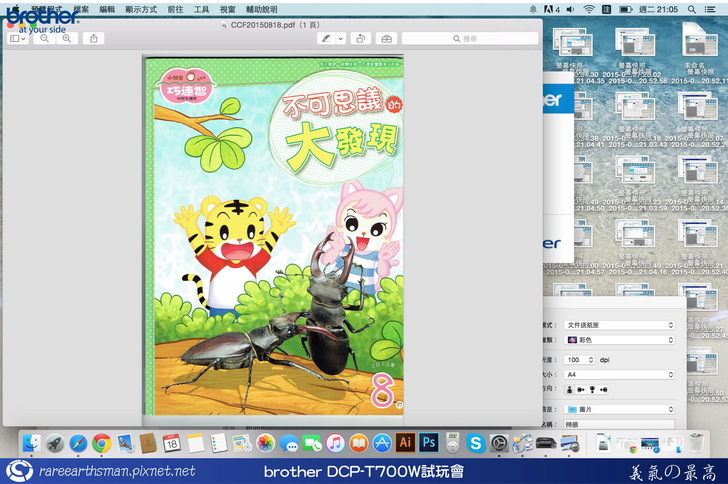Open the 彩色 color type dropdown

point(619,341)
